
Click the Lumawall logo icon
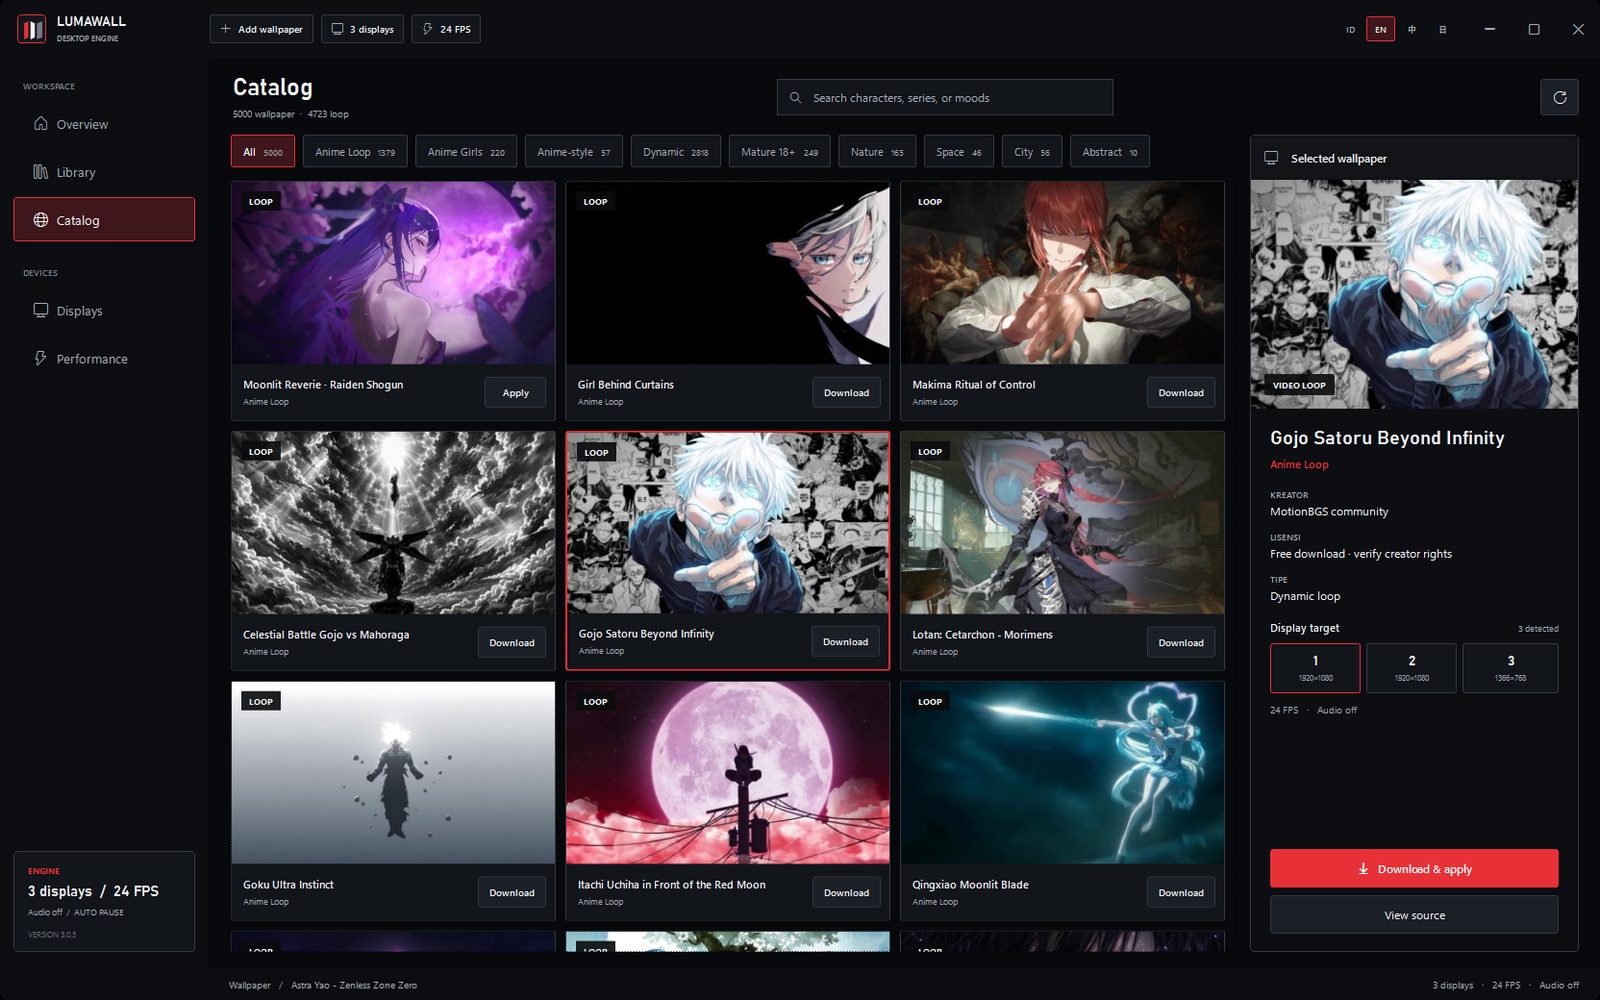pyautogui.click(x=32, y=29)
